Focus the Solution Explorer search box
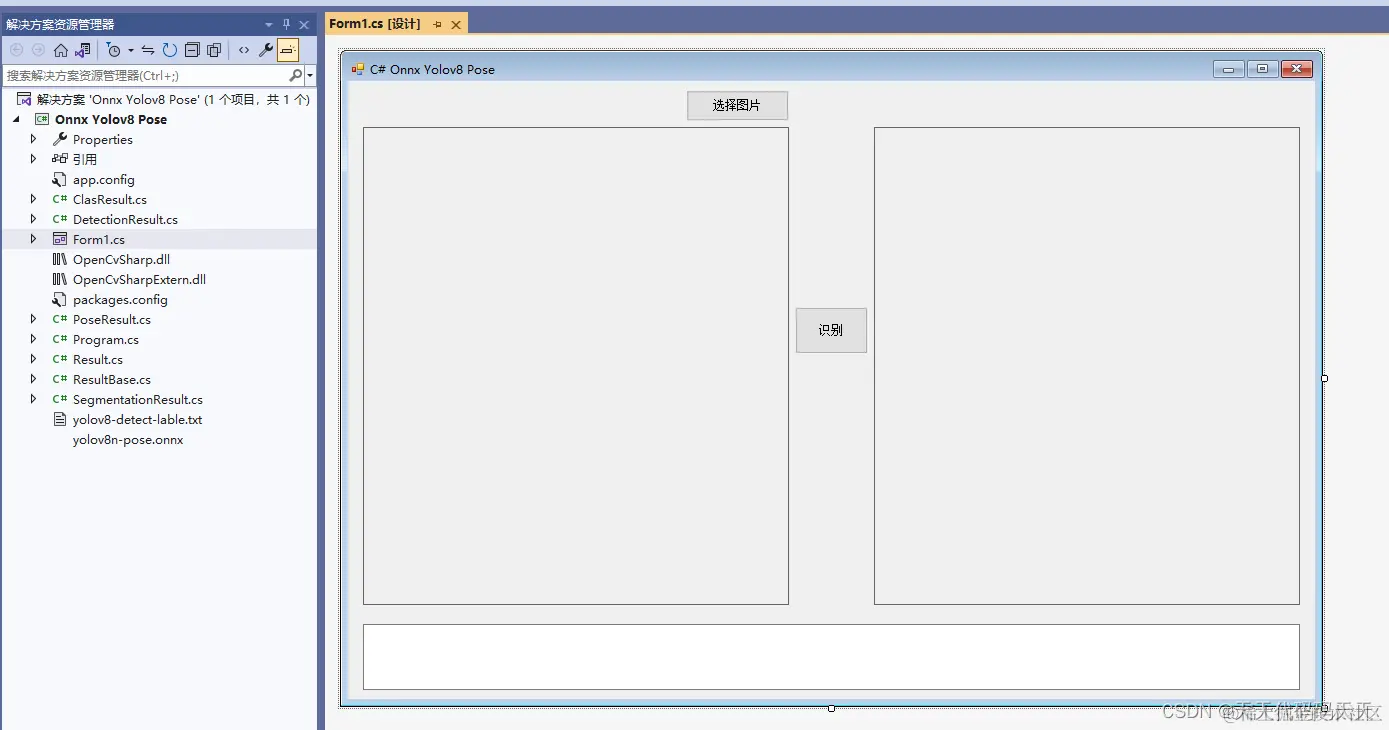Screen dimensions: 1389x730 point(146,75)
